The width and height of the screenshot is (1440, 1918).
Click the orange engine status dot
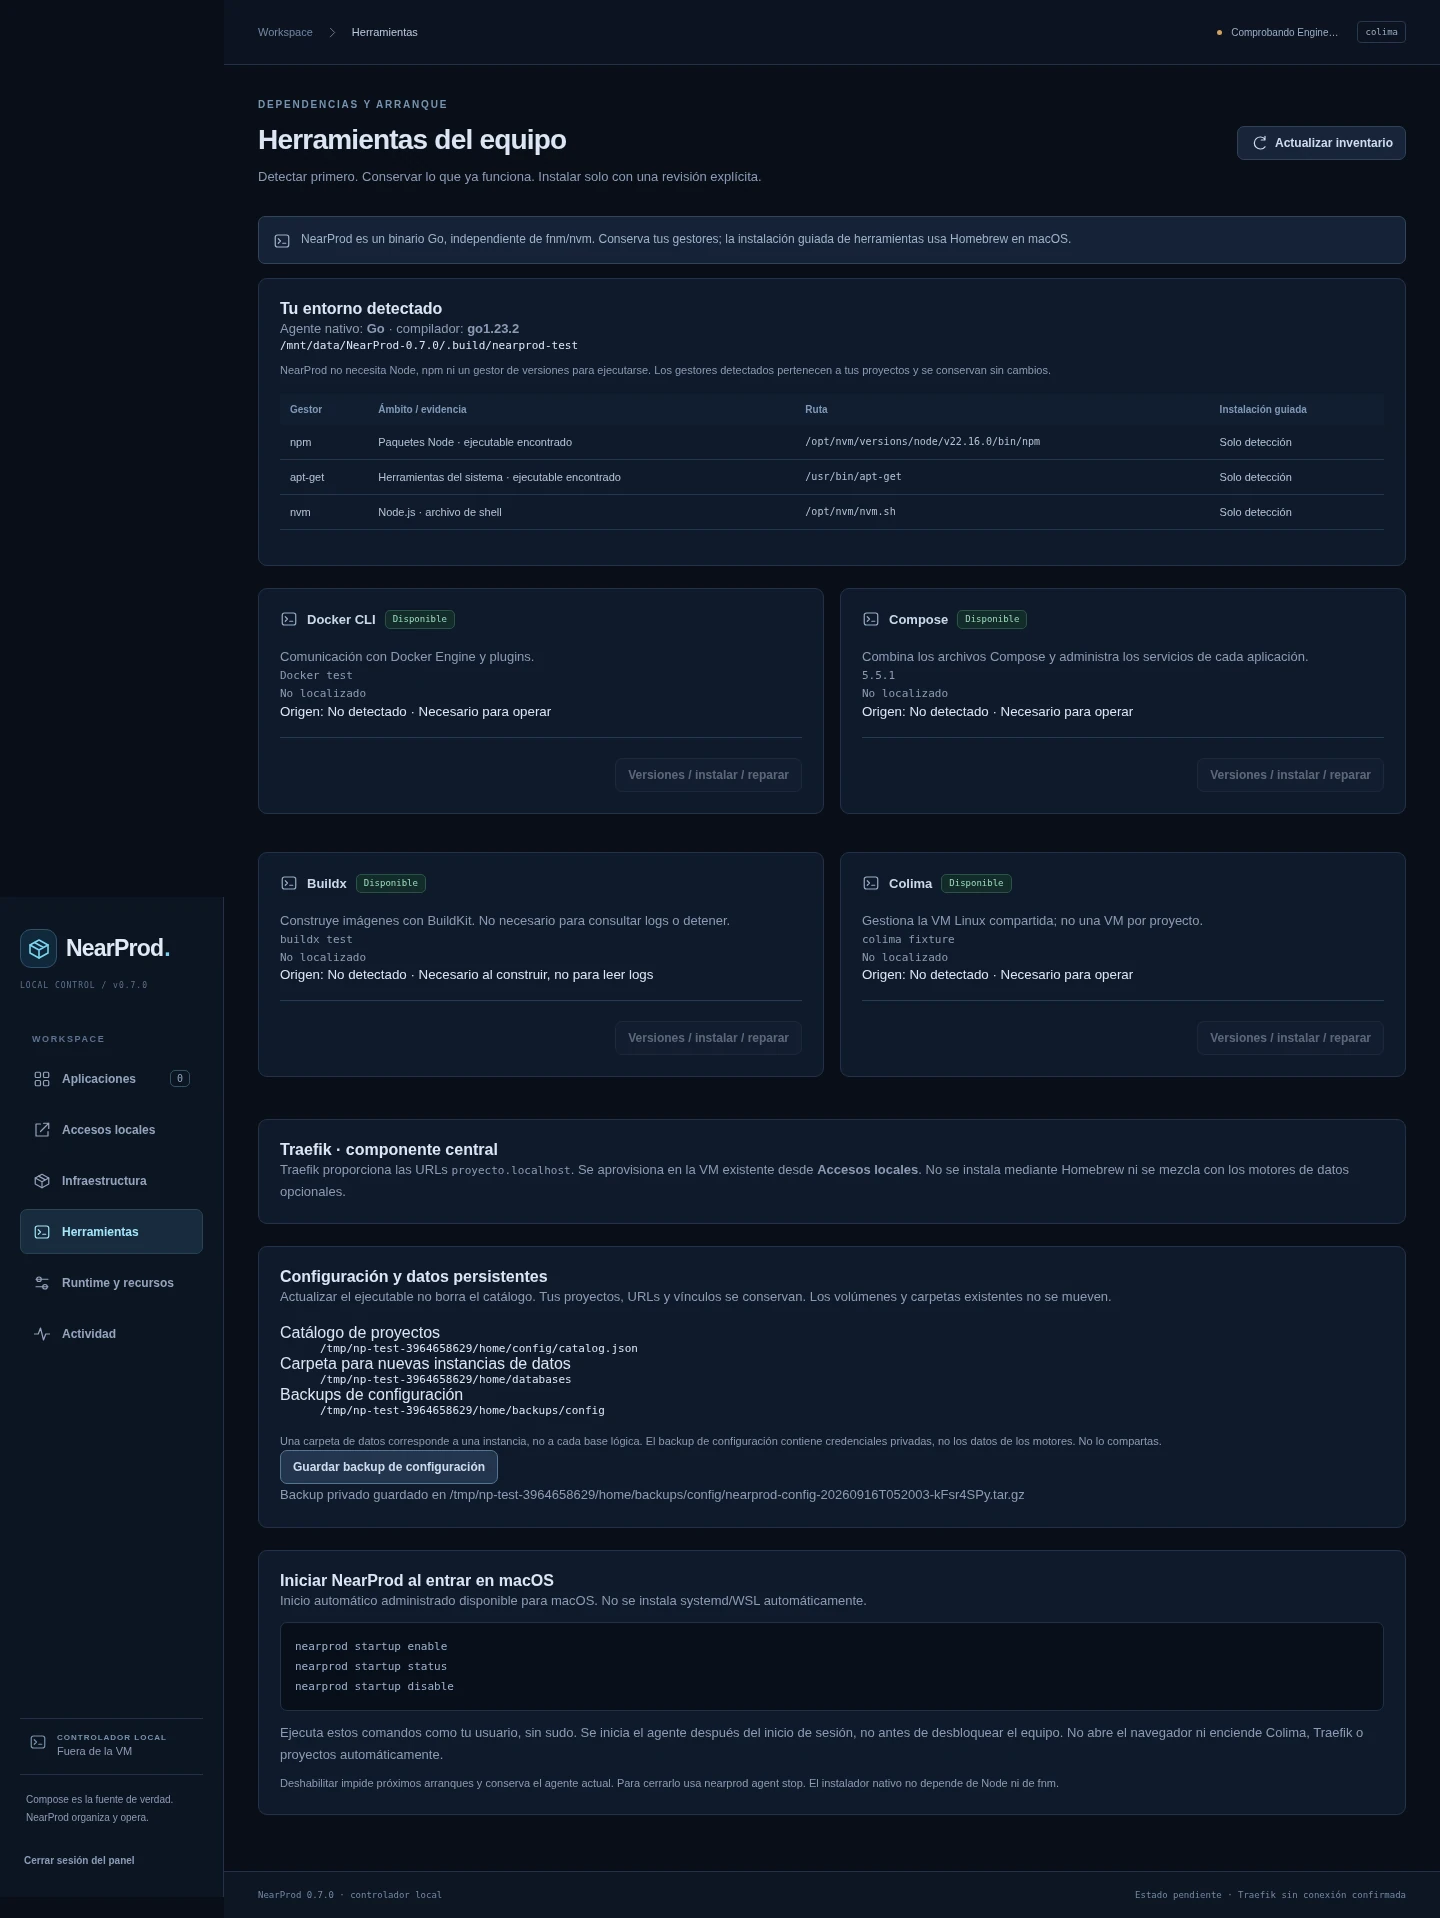tap(1219, 33)
